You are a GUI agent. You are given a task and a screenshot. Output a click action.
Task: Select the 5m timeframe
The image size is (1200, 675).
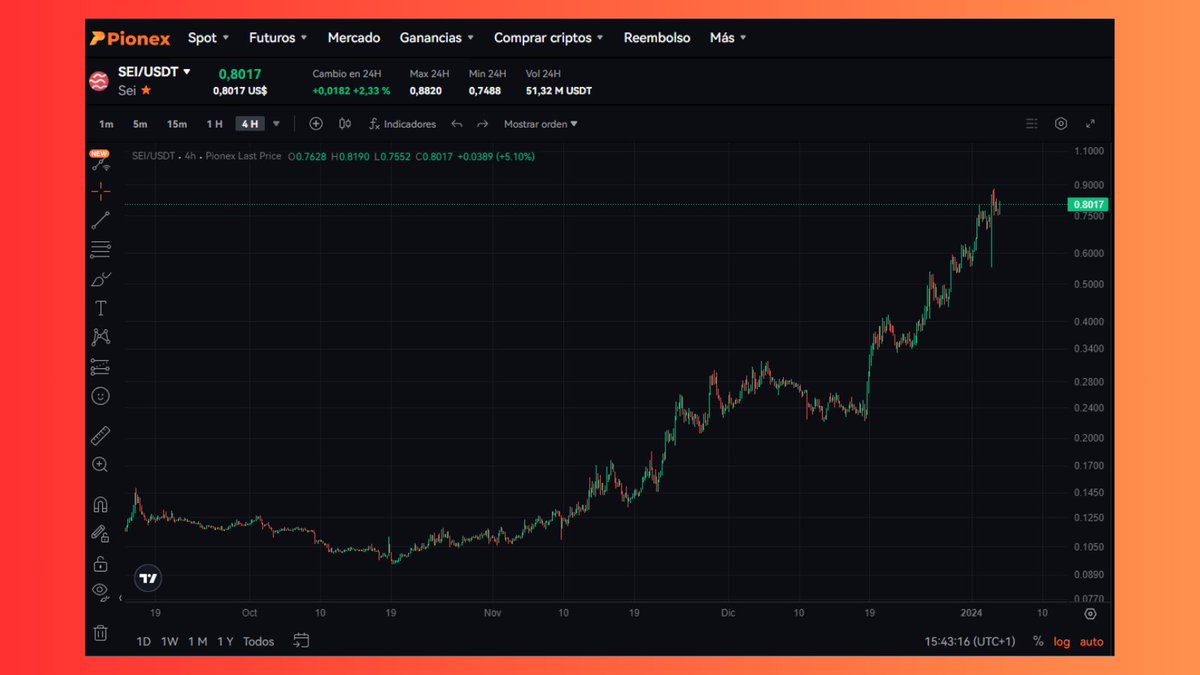(140, 124)
